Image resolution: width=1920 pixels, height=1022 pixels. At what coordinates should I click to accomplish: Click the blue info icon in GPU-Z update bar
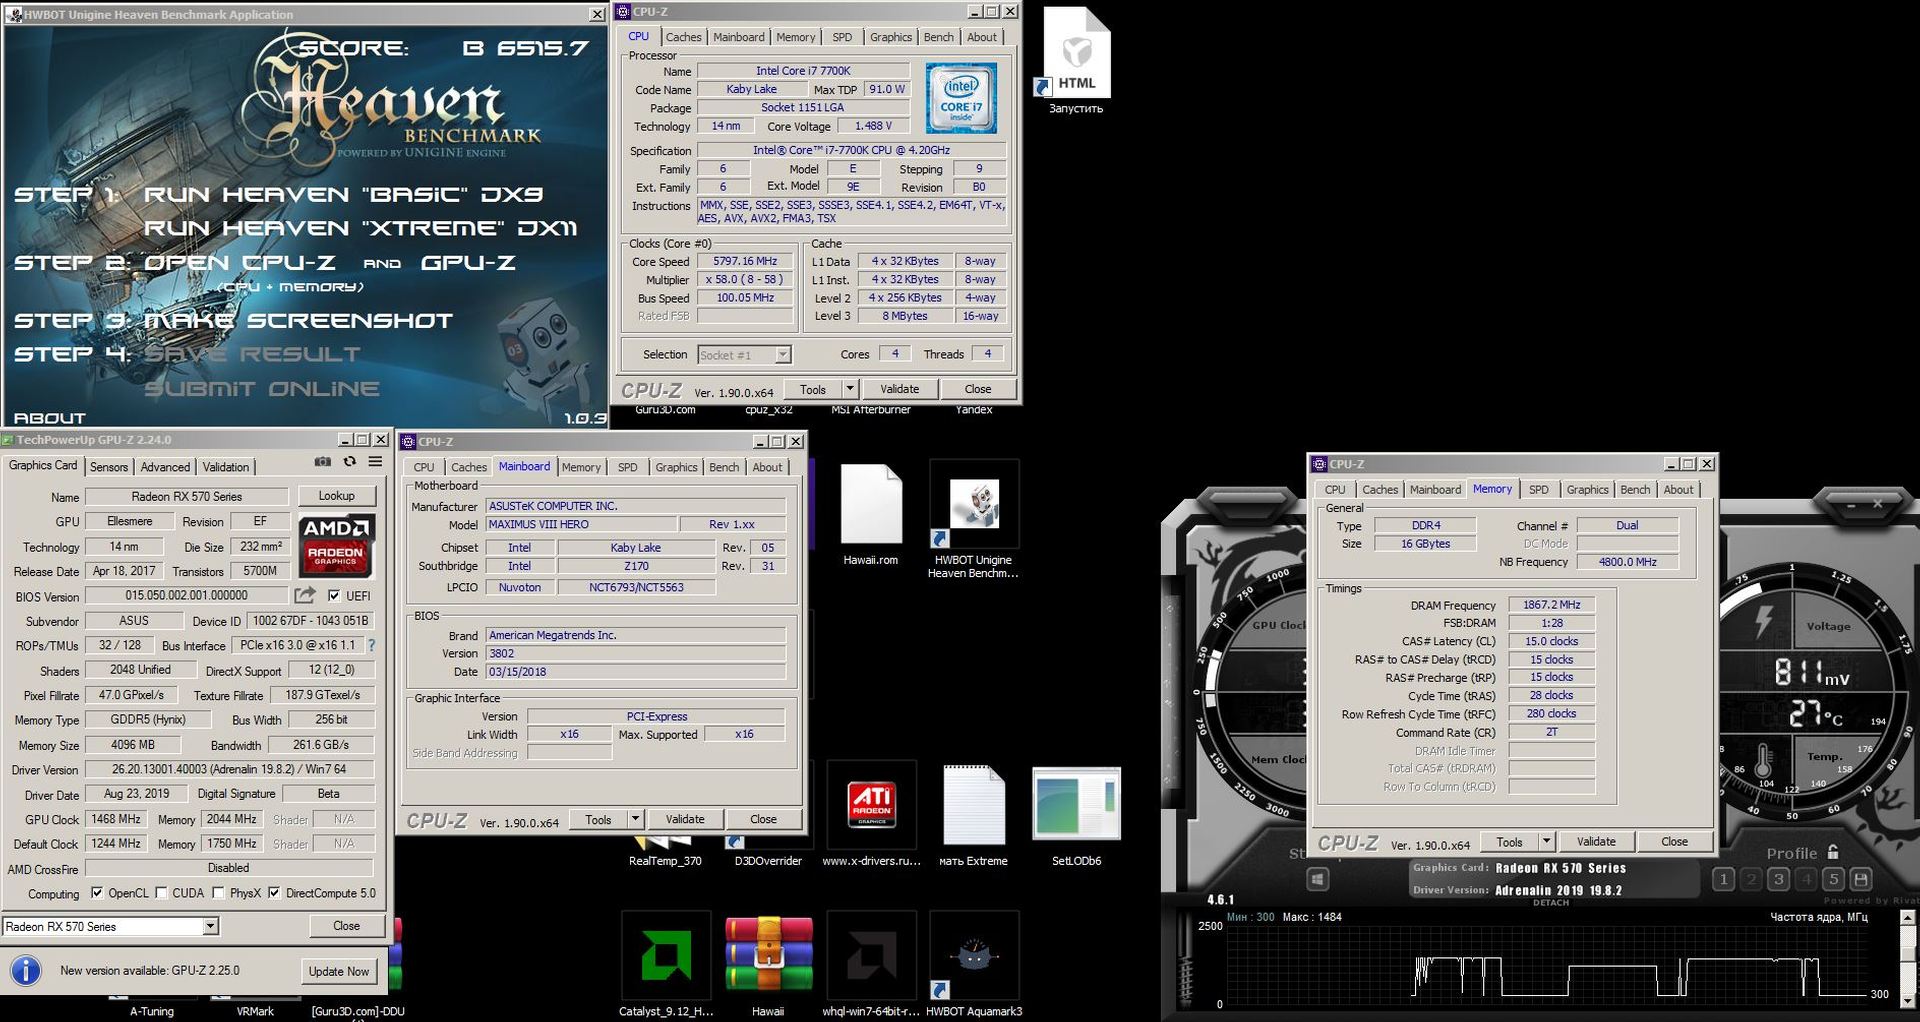coord(25,970)
